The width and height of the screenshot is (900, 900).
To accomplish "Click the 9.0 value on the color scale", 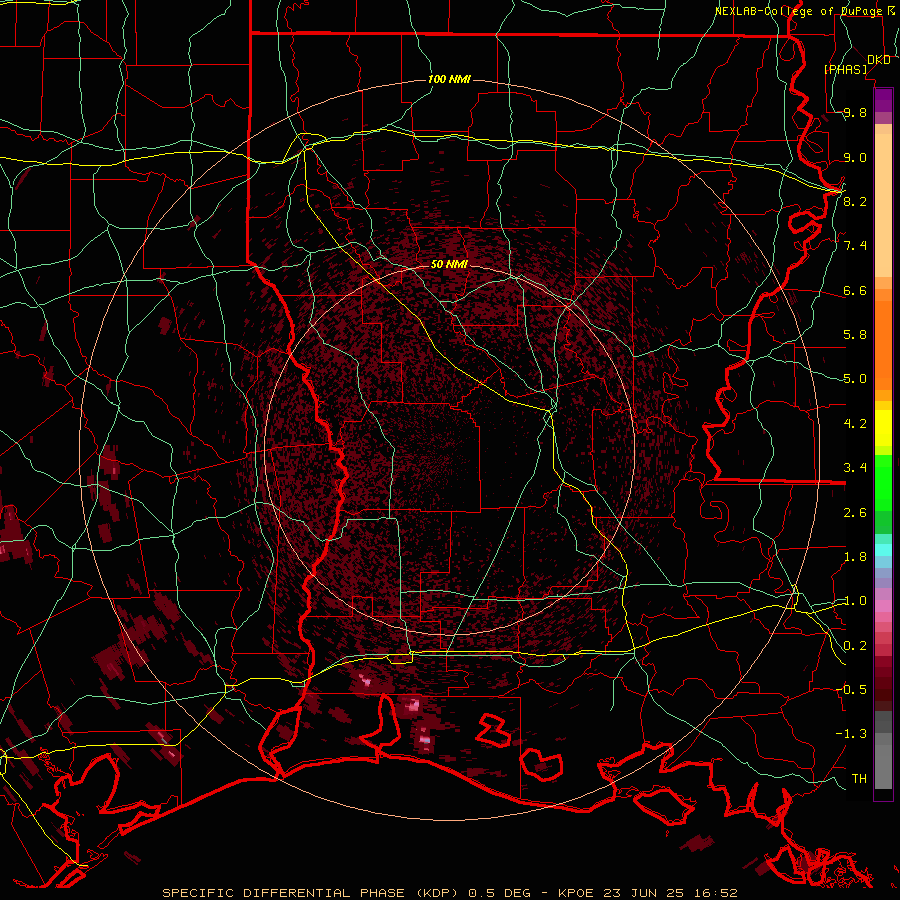I will 855,157.
